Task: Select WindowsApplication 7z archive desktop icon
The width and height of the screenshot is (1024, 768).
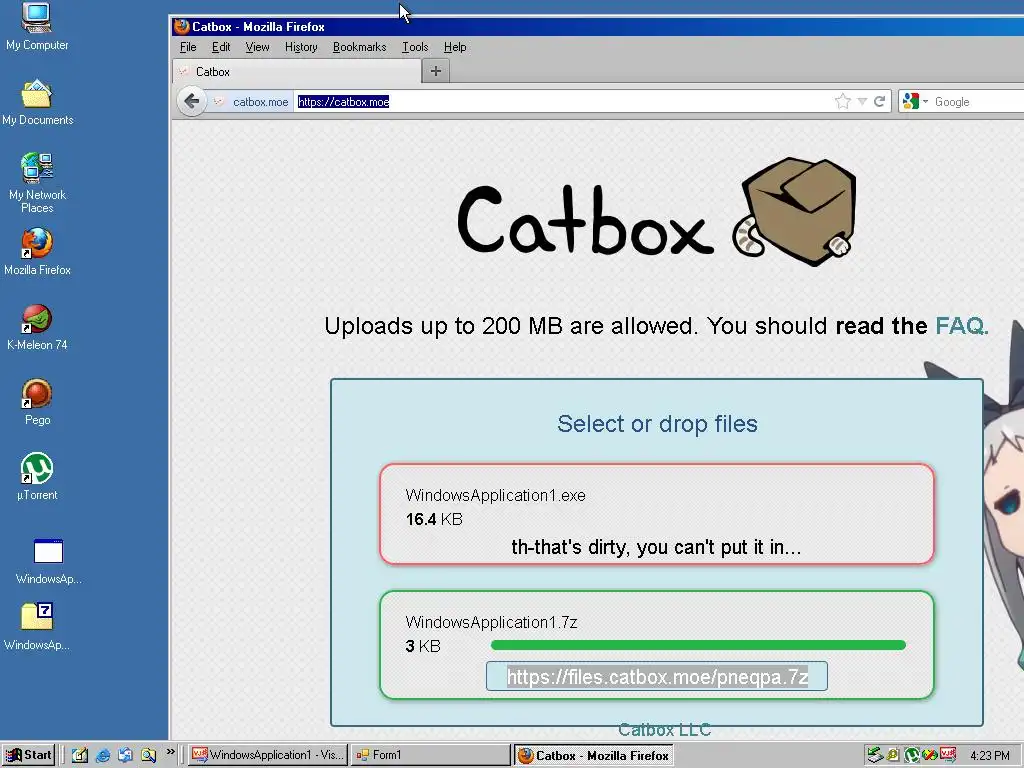Action: [x=37, y=627]
